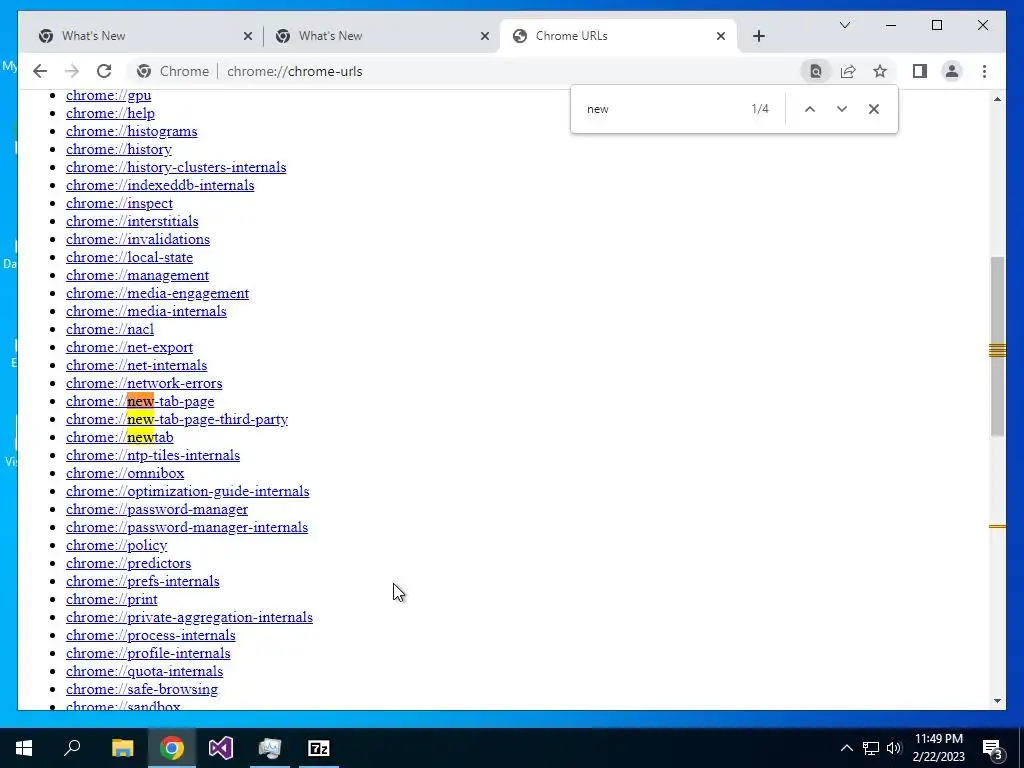This screenshot has width=1024, height=768.
Task: Open Visual Studio from the taskbar
Action: (221, 748)
